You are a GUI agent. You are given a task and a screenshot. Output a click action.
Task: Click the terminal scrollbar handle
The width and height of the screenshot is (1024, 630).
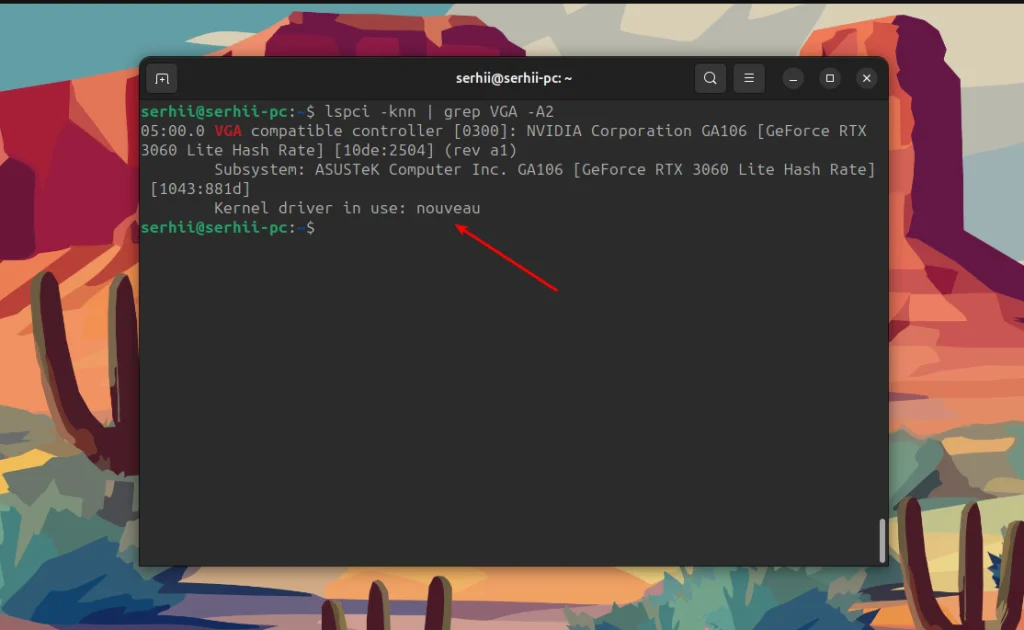(x=882, y=540)
